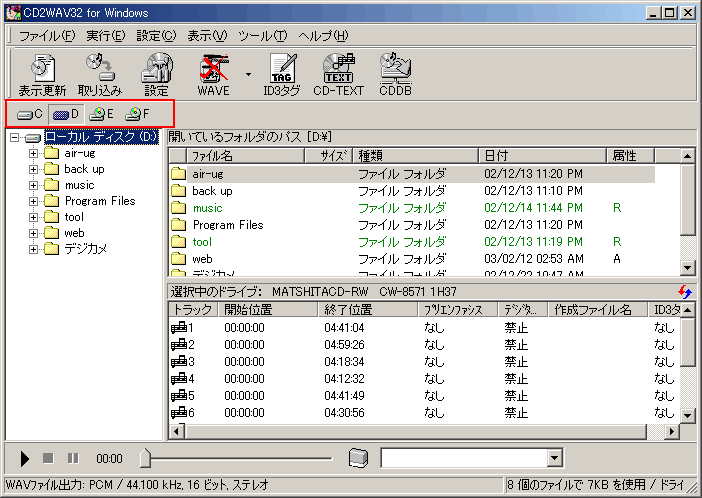Switch to drive E button

click(101, 114)
